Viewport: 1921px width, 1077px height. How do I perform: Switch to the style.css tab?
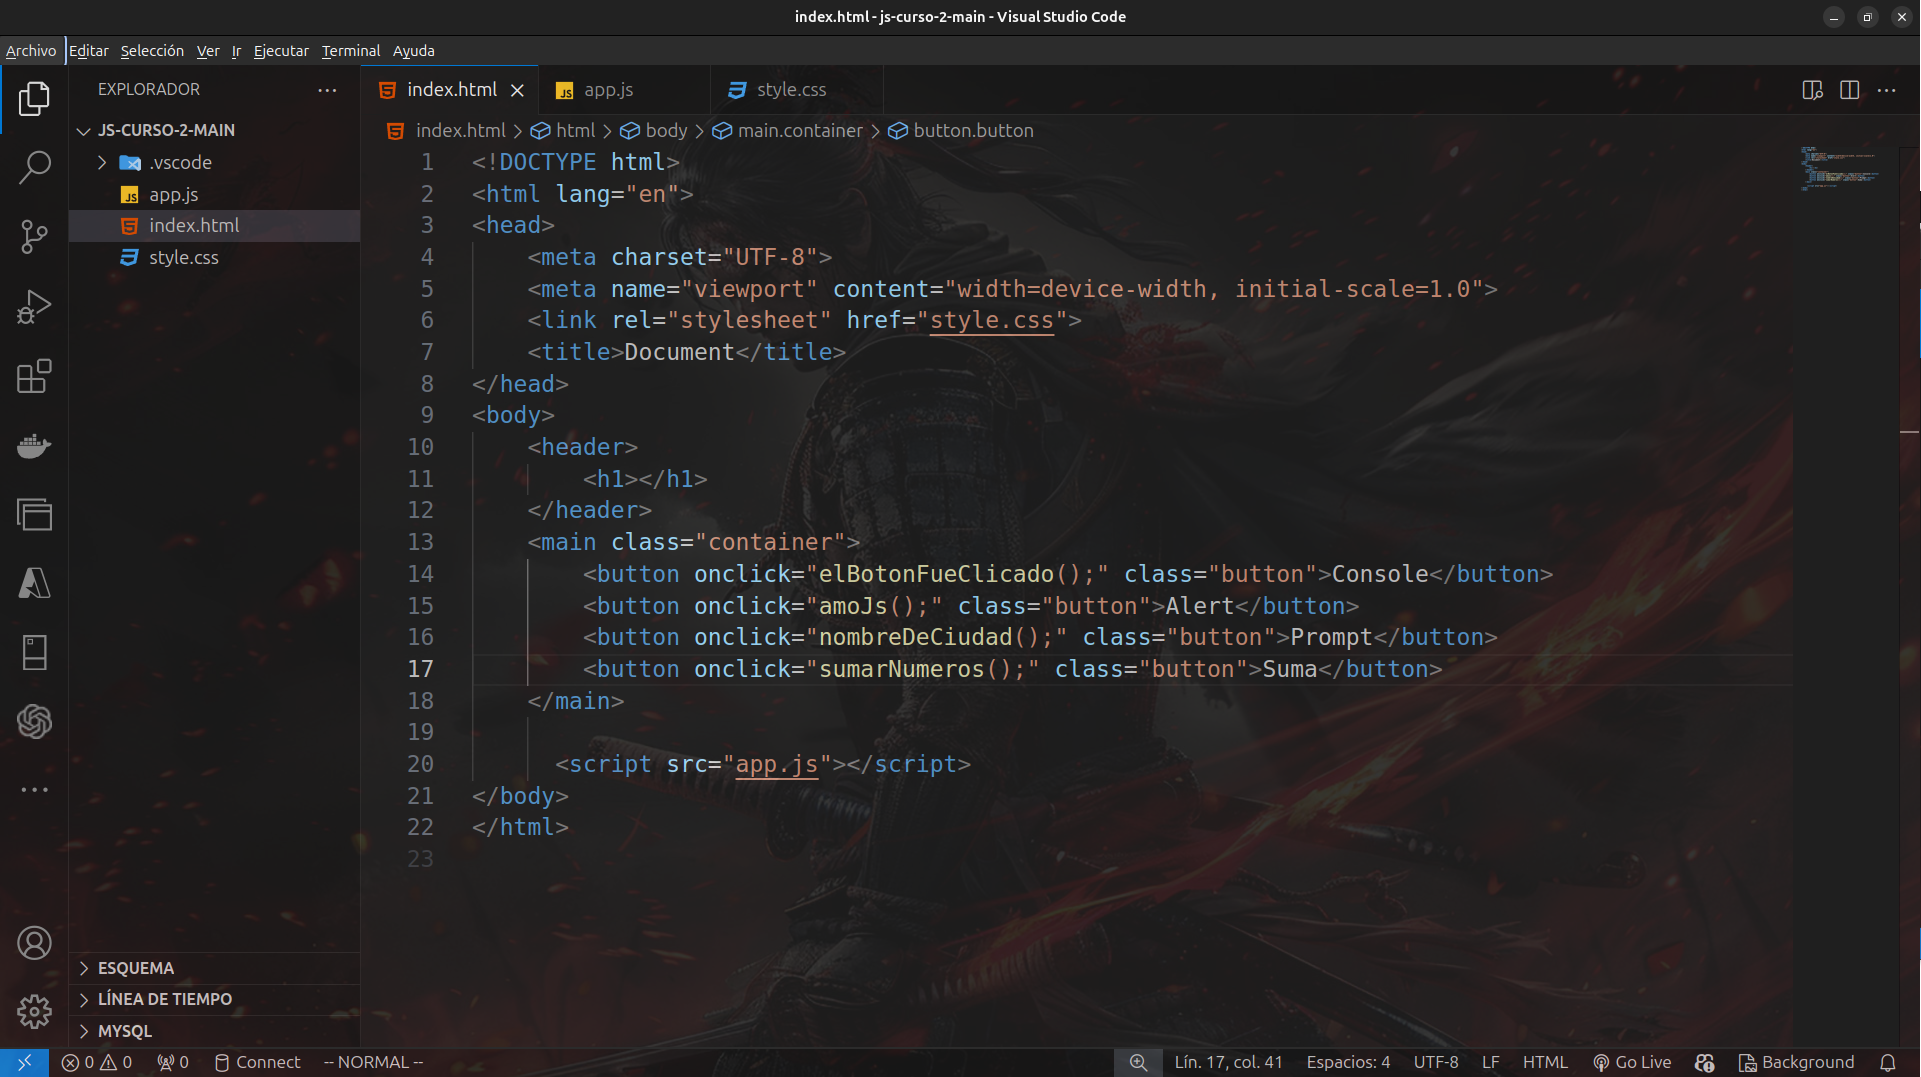point(796,90)
